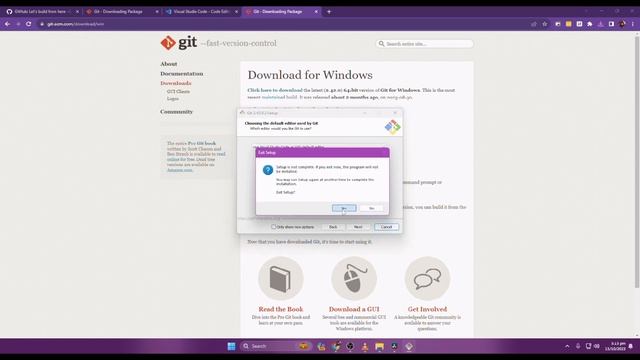Click the Exit Setup question mark icon
Screen dimensions: 640x360
click(268, 170)
